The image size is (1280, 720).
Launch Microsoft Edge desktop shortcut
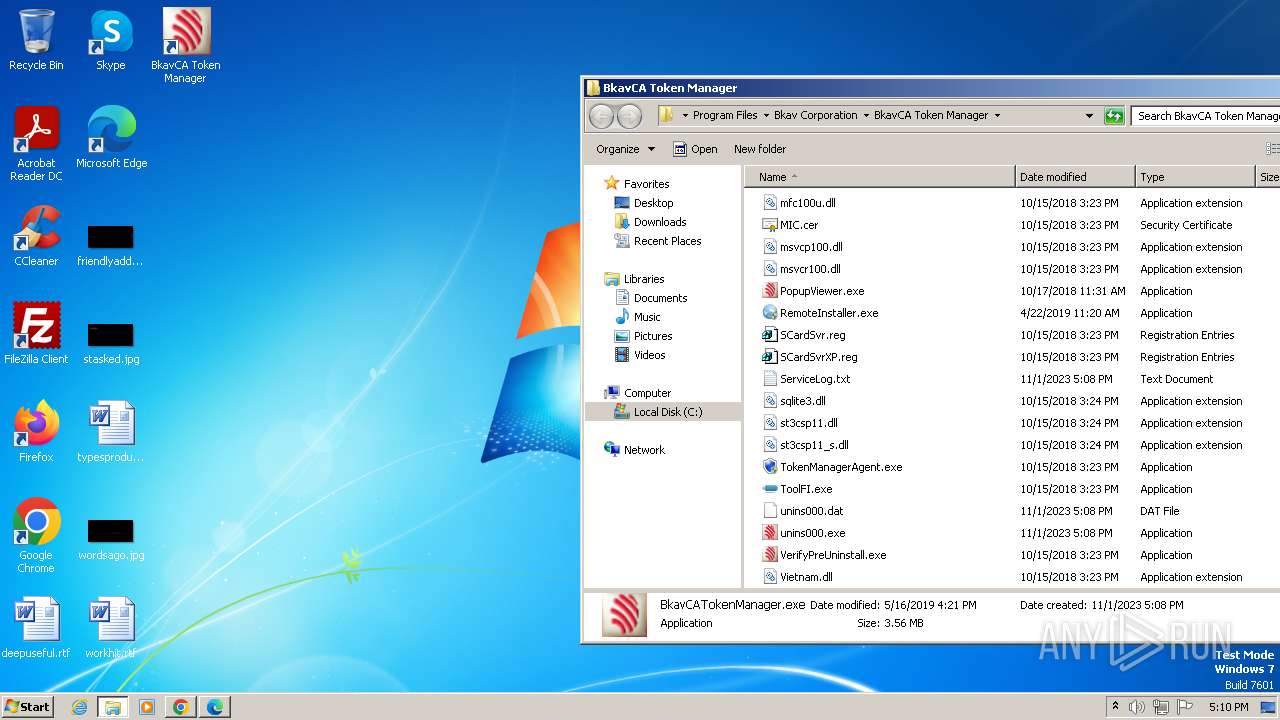click(111, 138)
